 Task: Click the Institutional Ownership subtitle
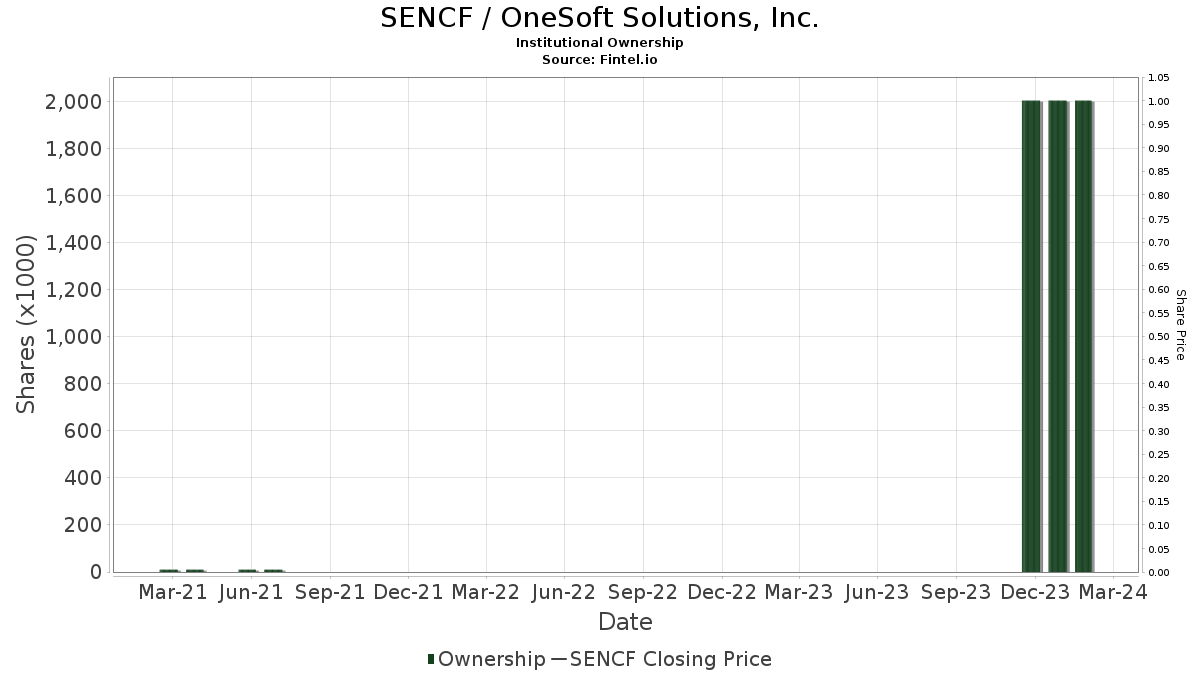tap(600, 43)
